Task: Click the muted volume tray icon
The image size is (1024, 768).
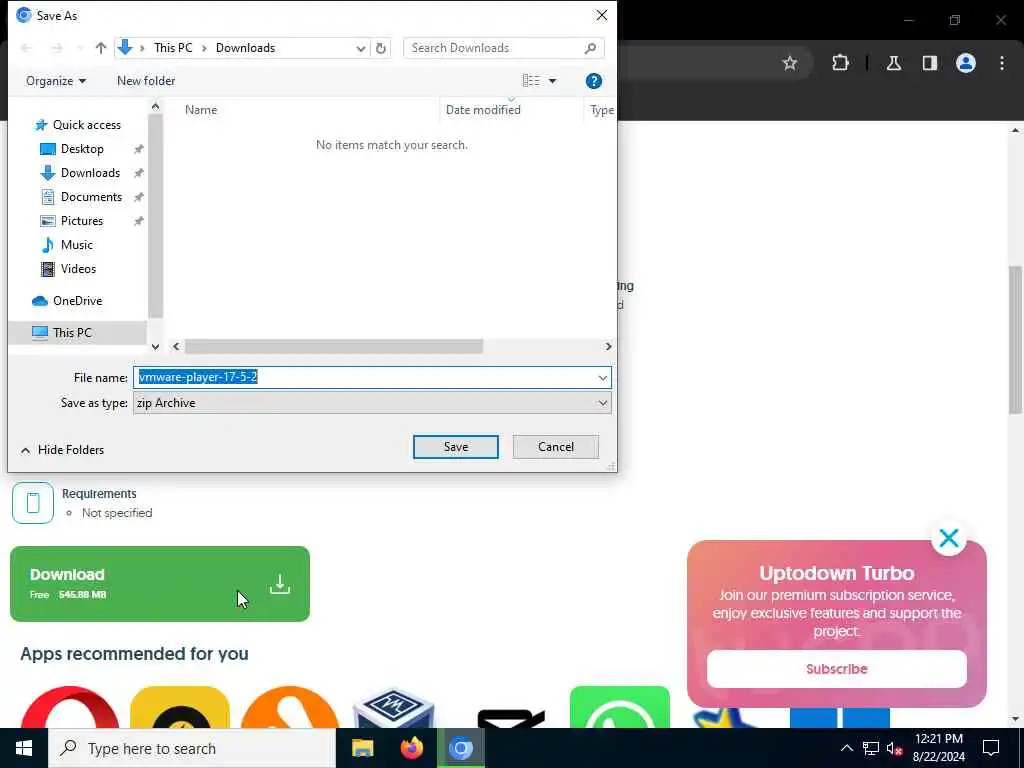Action: pos(894,748)
